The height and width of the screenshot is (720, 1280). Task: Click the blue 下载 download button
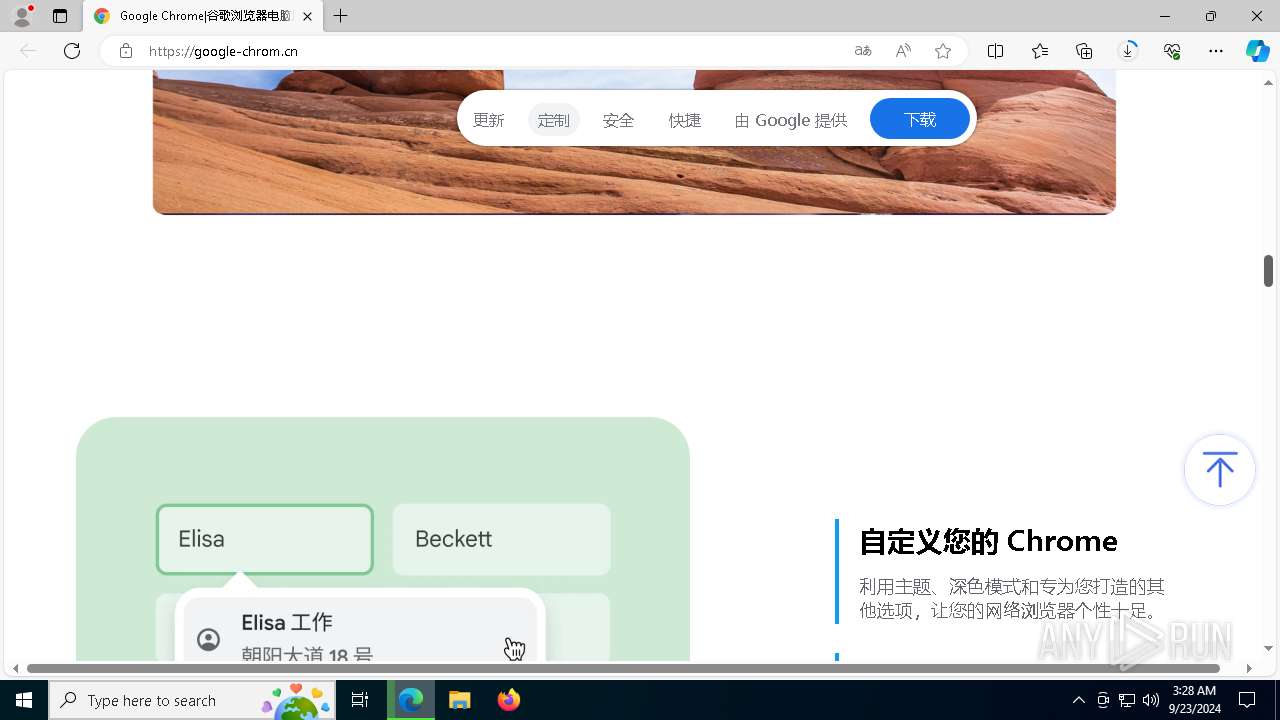(x=920, y=119)
